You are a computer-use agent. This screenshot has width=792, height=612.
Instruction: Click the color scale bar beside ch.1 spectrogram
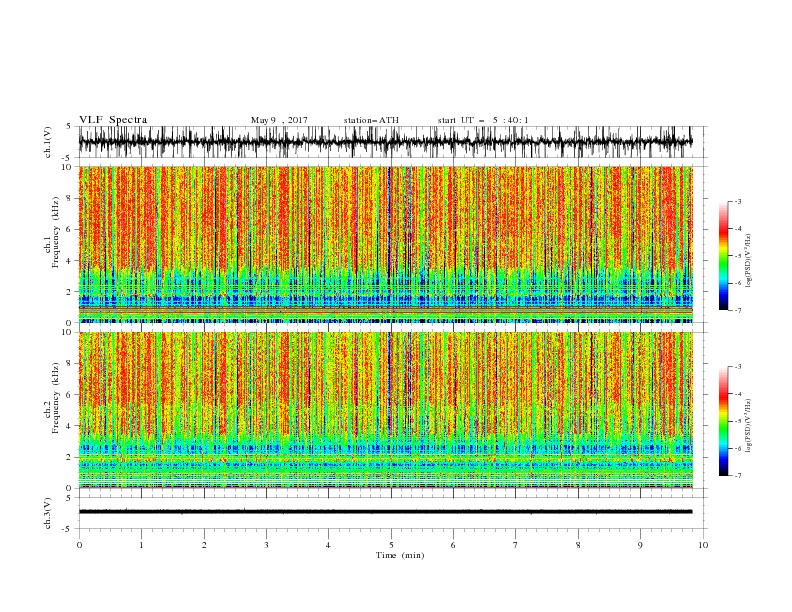click(723, 256)
